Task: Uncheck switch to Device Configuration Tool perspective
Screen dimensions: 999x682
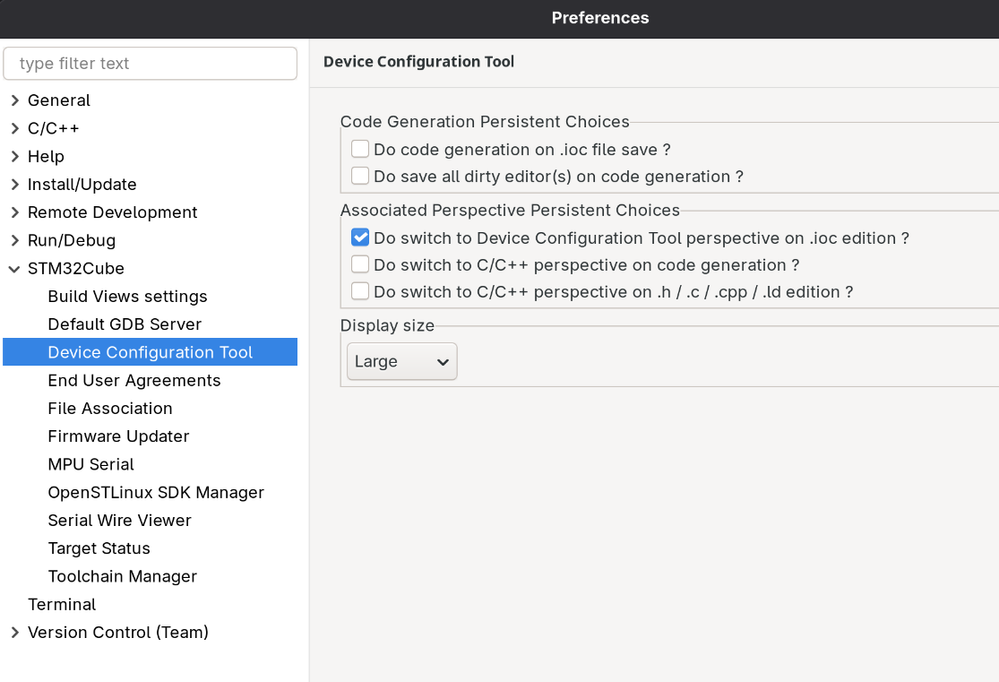Action: click(x=360, y=238)
